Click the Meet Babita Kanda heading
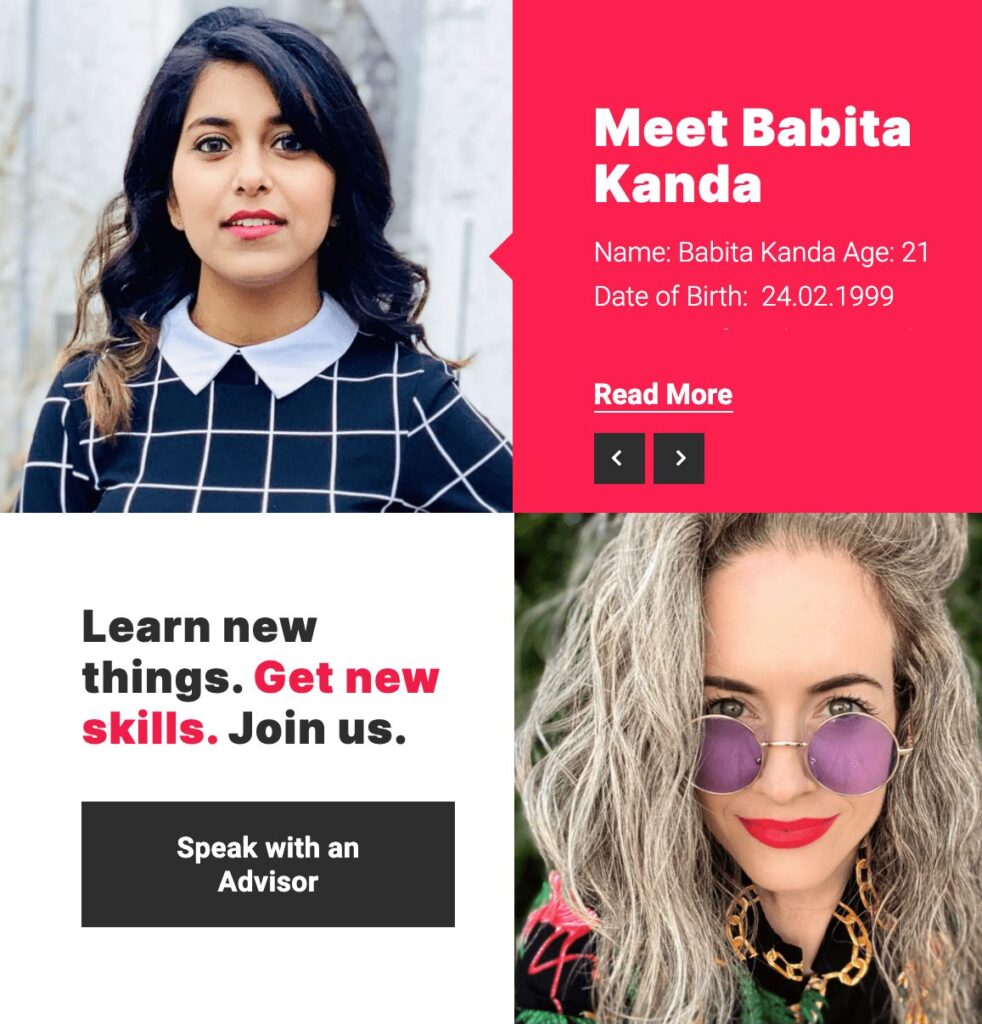Viewport: 982px width, 1024px height. click(752, 156)
